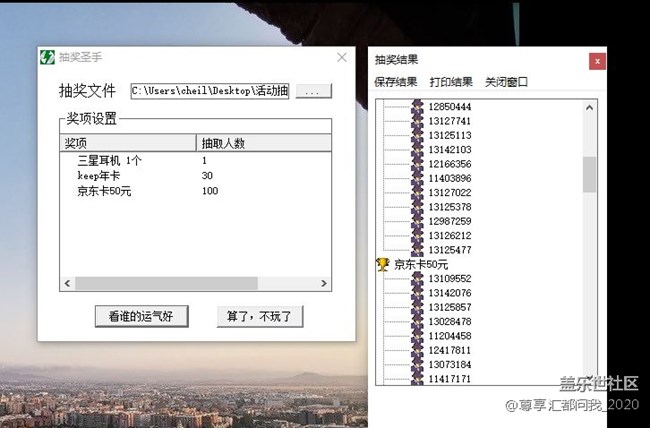Select result entry 11403896
Screen dimensions: 650x428
[x=450, y=178]
